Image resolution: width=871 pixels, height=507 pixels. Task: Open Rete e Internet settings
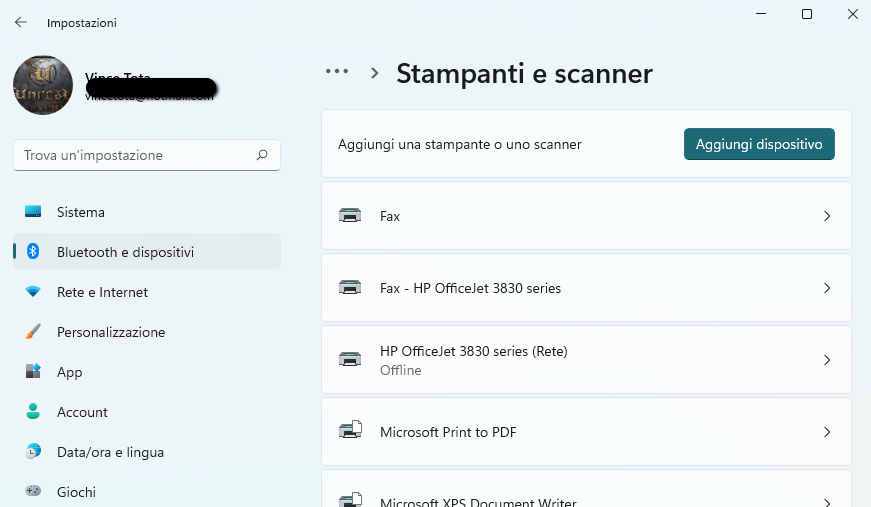(147, 292)
